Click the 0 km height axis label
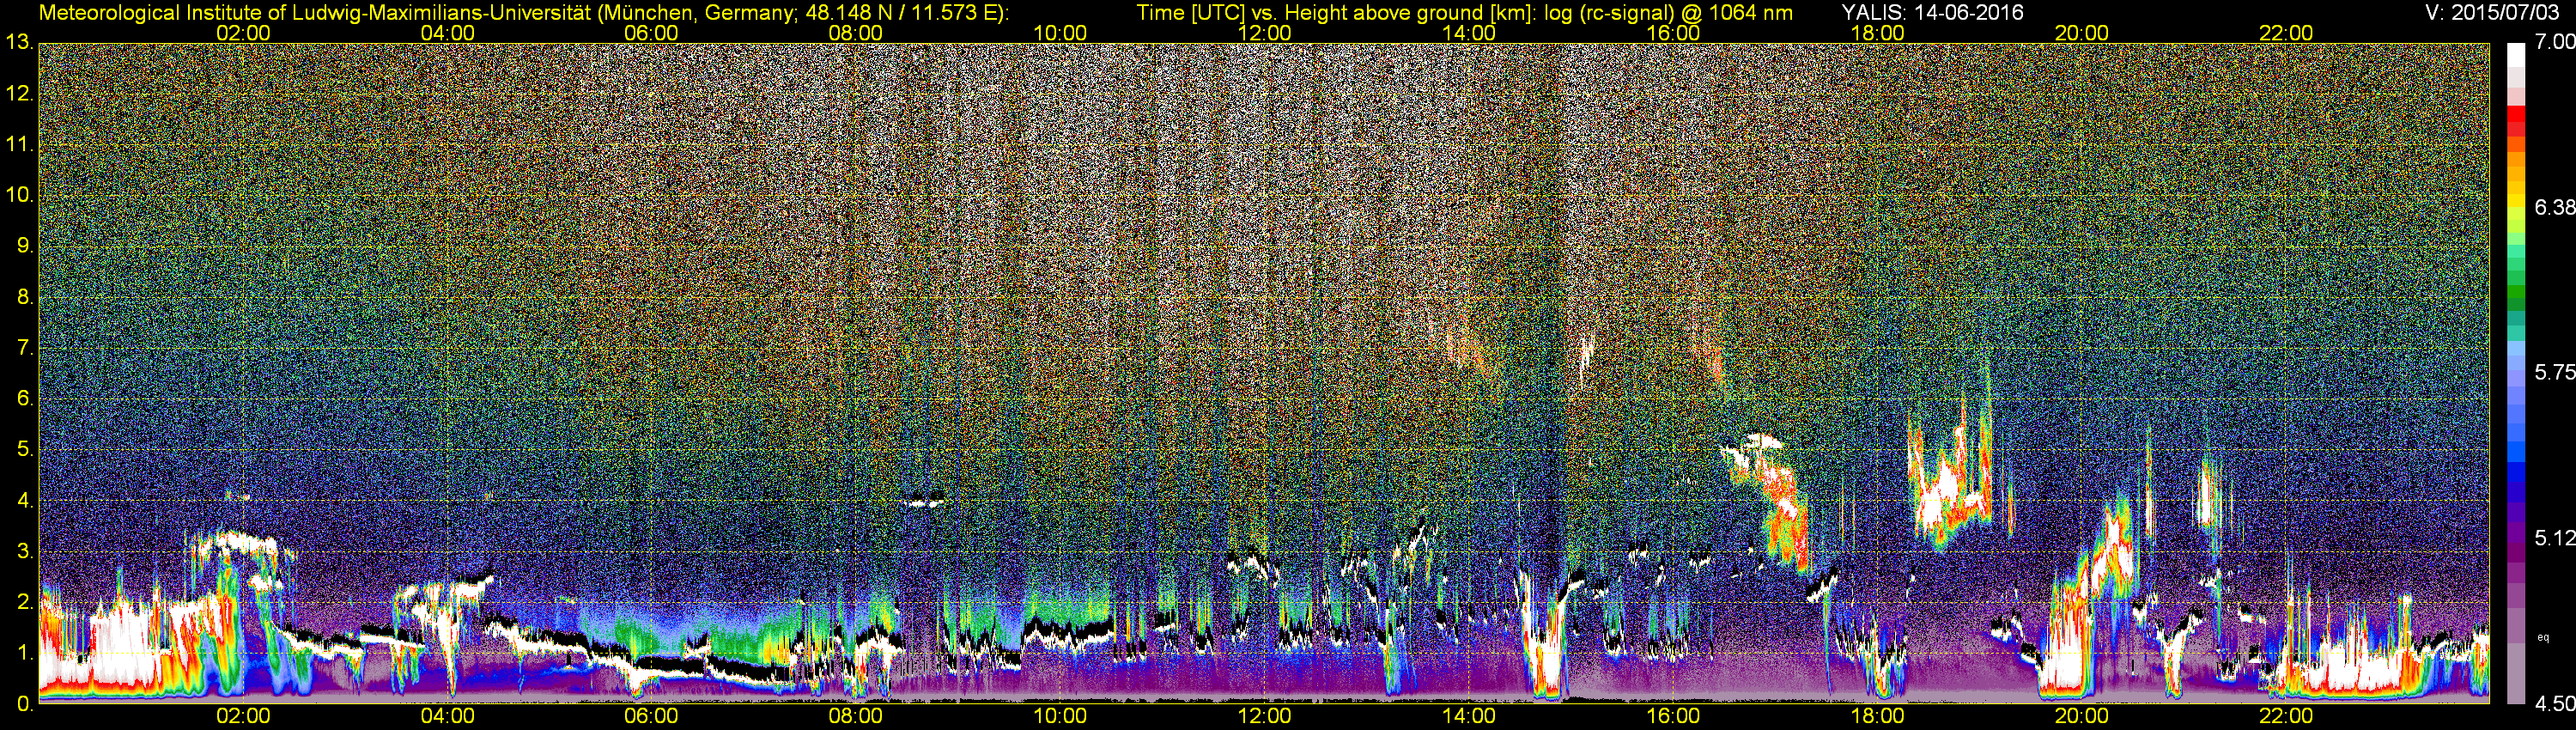The image size is (2576, 730). click(24, 704)
